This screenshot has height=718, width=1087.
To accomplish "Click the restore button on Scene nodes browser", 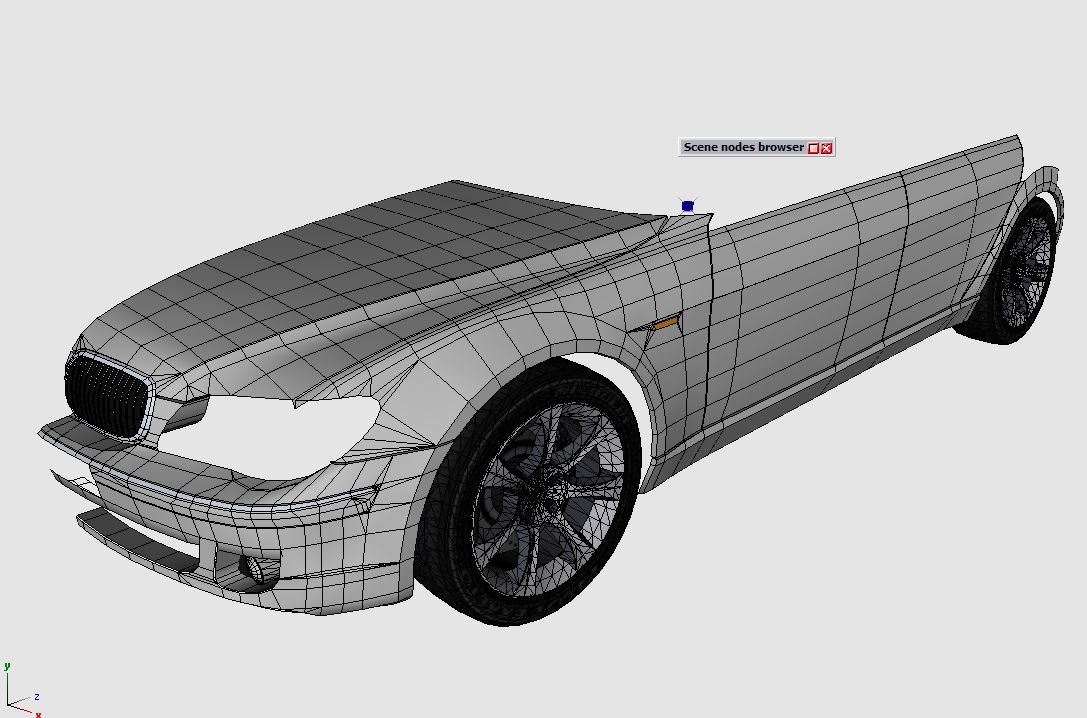I will [813, 148].
